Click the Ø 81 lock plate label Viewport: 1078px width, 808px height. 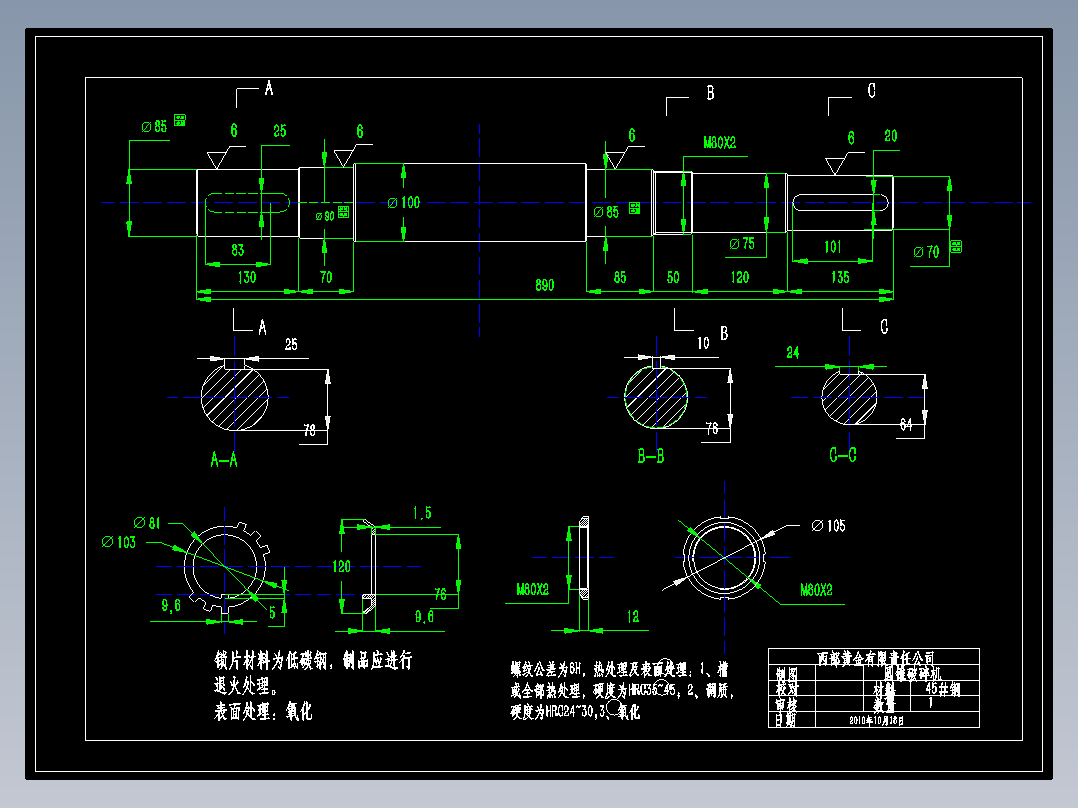click(x=147, y=523)
